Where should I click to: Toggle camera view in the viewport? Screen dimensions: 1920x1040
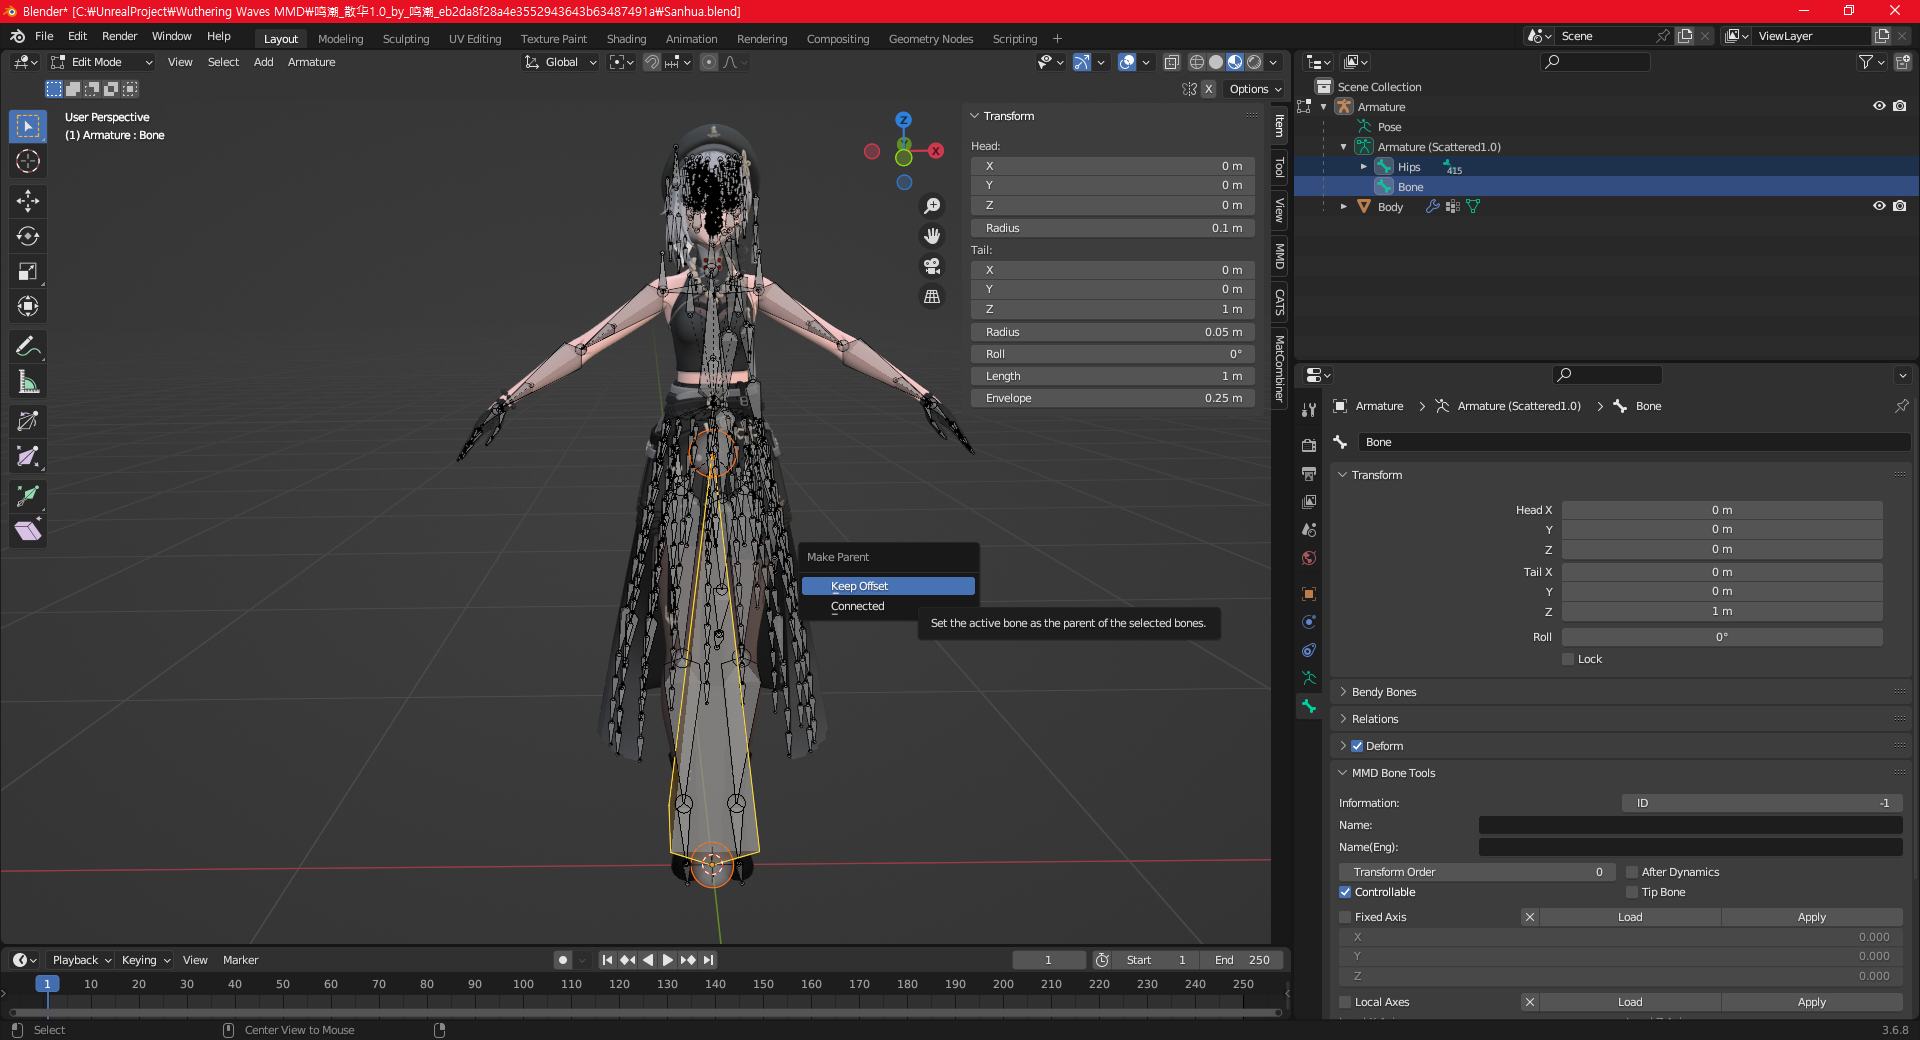point(932,266)
